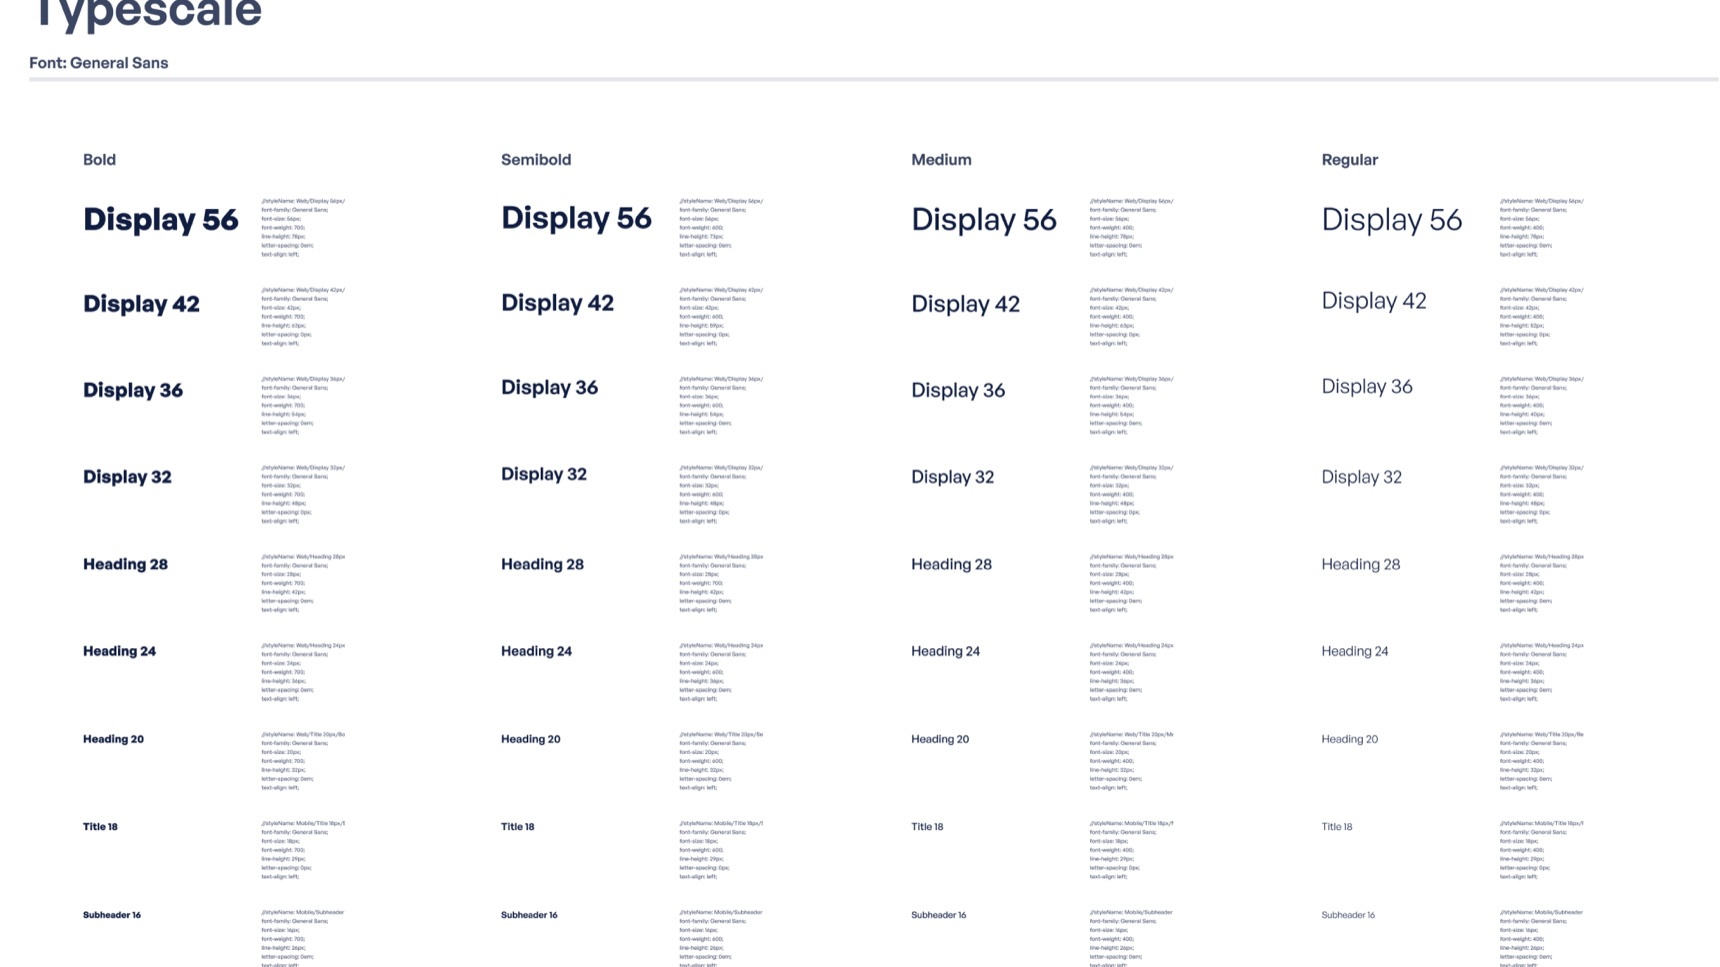The image size is (1720, 967).
Task: Click CSS spec next to Bold Heading 28
Action: click(x=303, y=583)
